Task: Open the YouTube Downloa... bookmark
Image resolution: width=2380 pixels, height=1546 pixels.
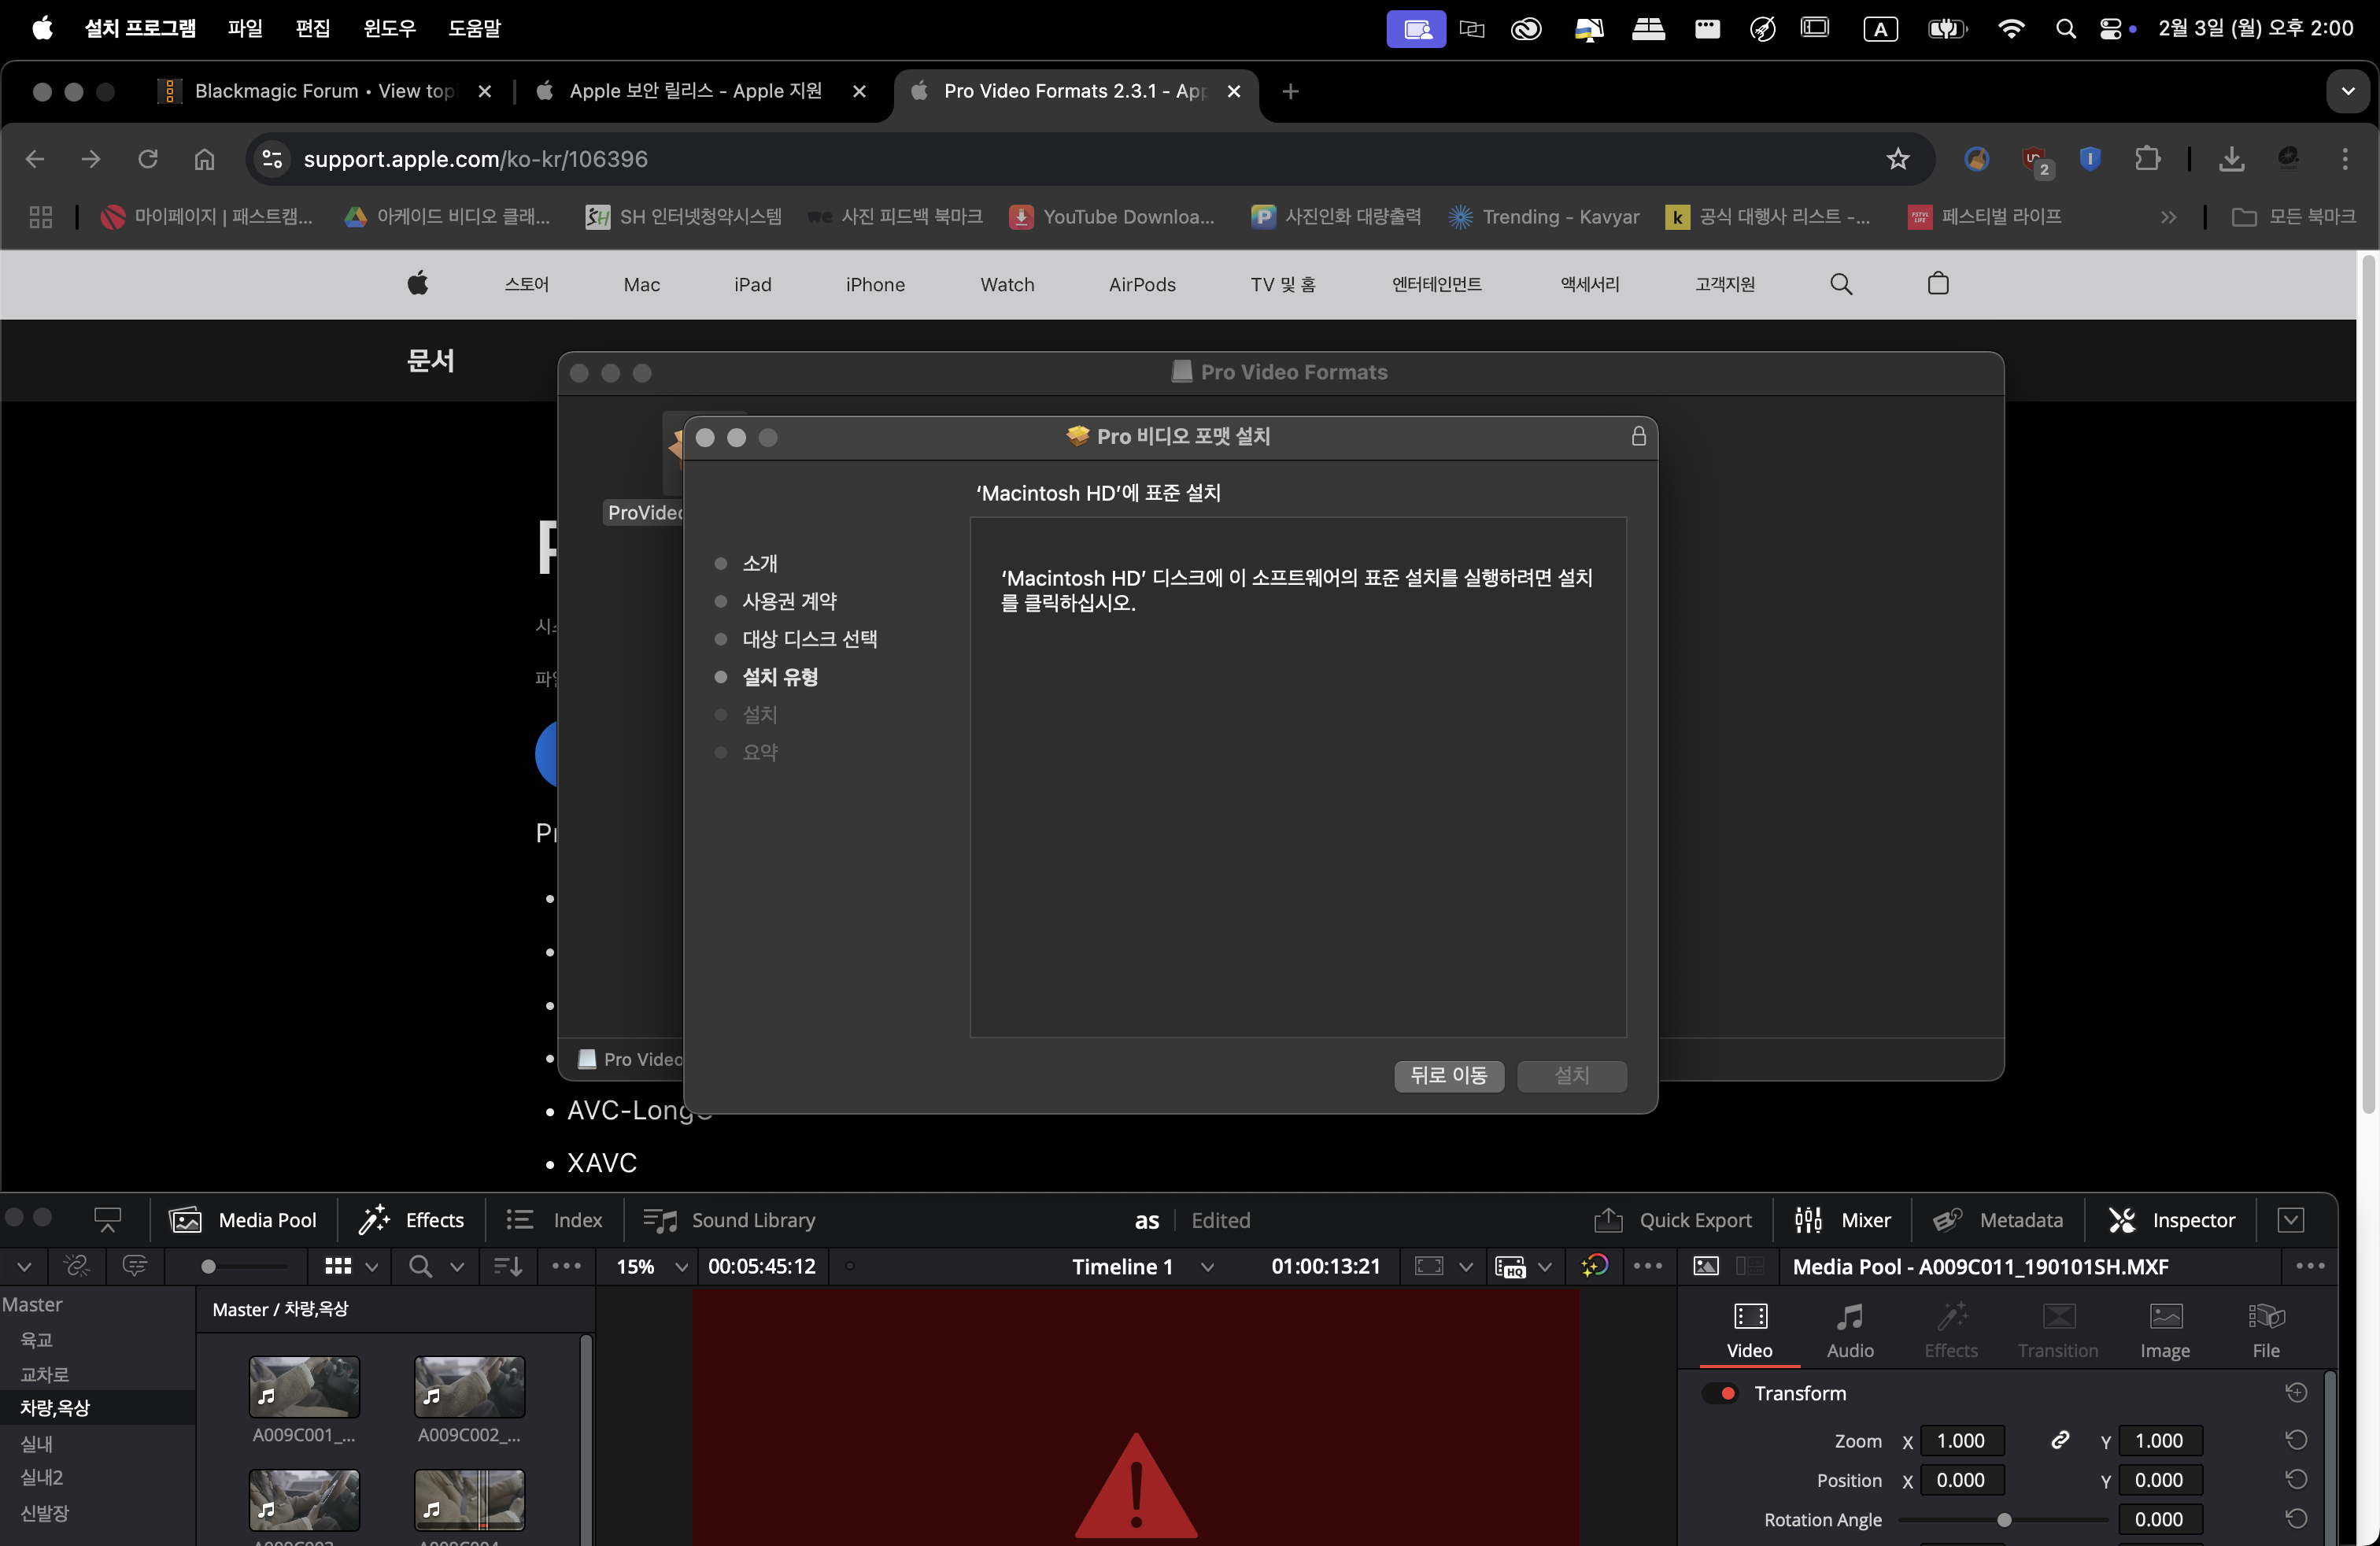Action: 1112,217
